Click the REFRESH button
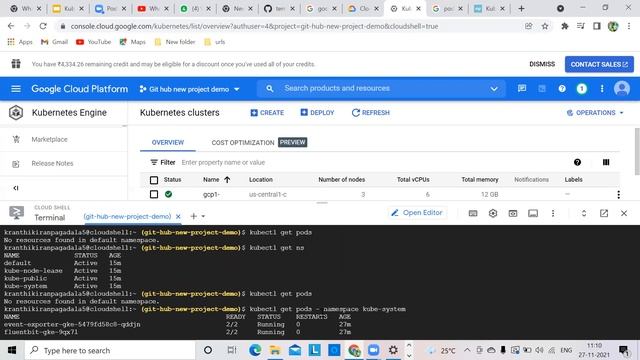640x360 pixels. 371,113
